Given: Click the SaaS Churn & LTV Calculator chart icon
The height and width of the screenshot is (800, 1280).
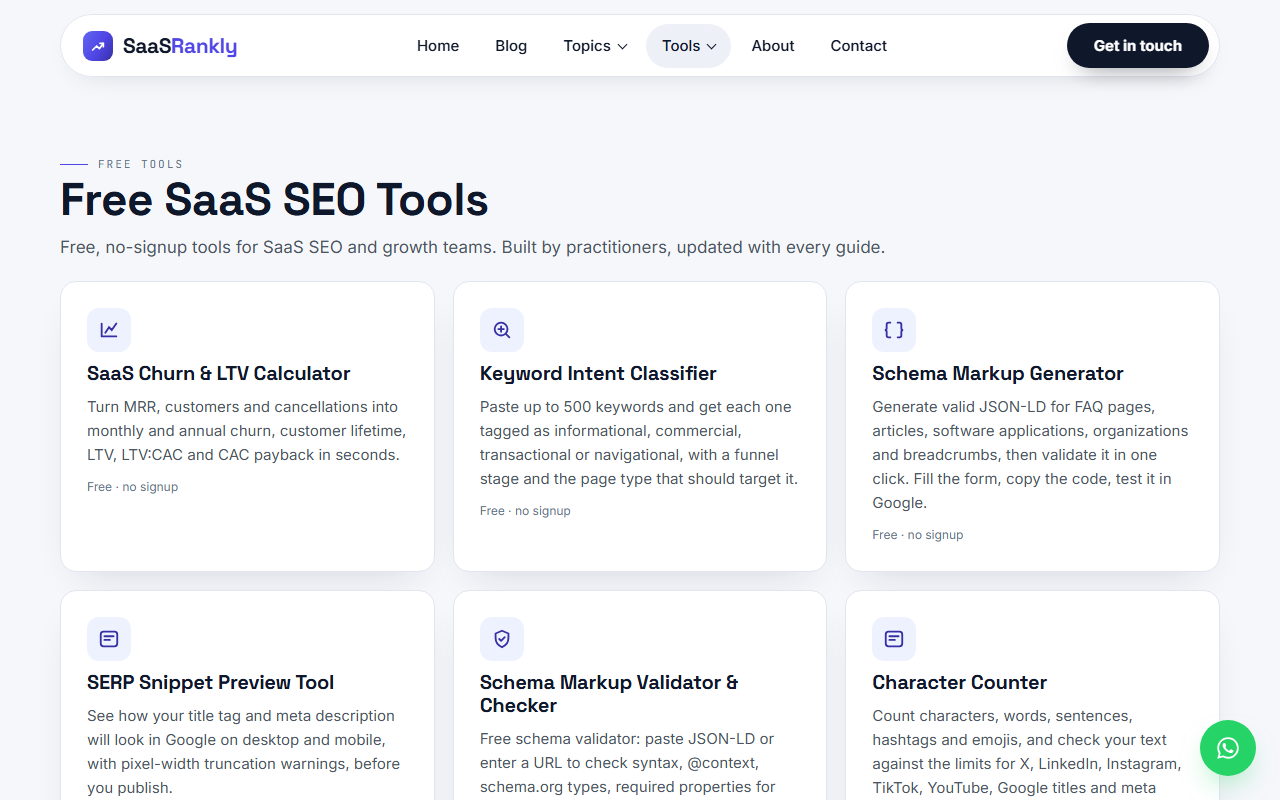Looking at the screenshot, I should pyautogui.click(x=109, y=330).
